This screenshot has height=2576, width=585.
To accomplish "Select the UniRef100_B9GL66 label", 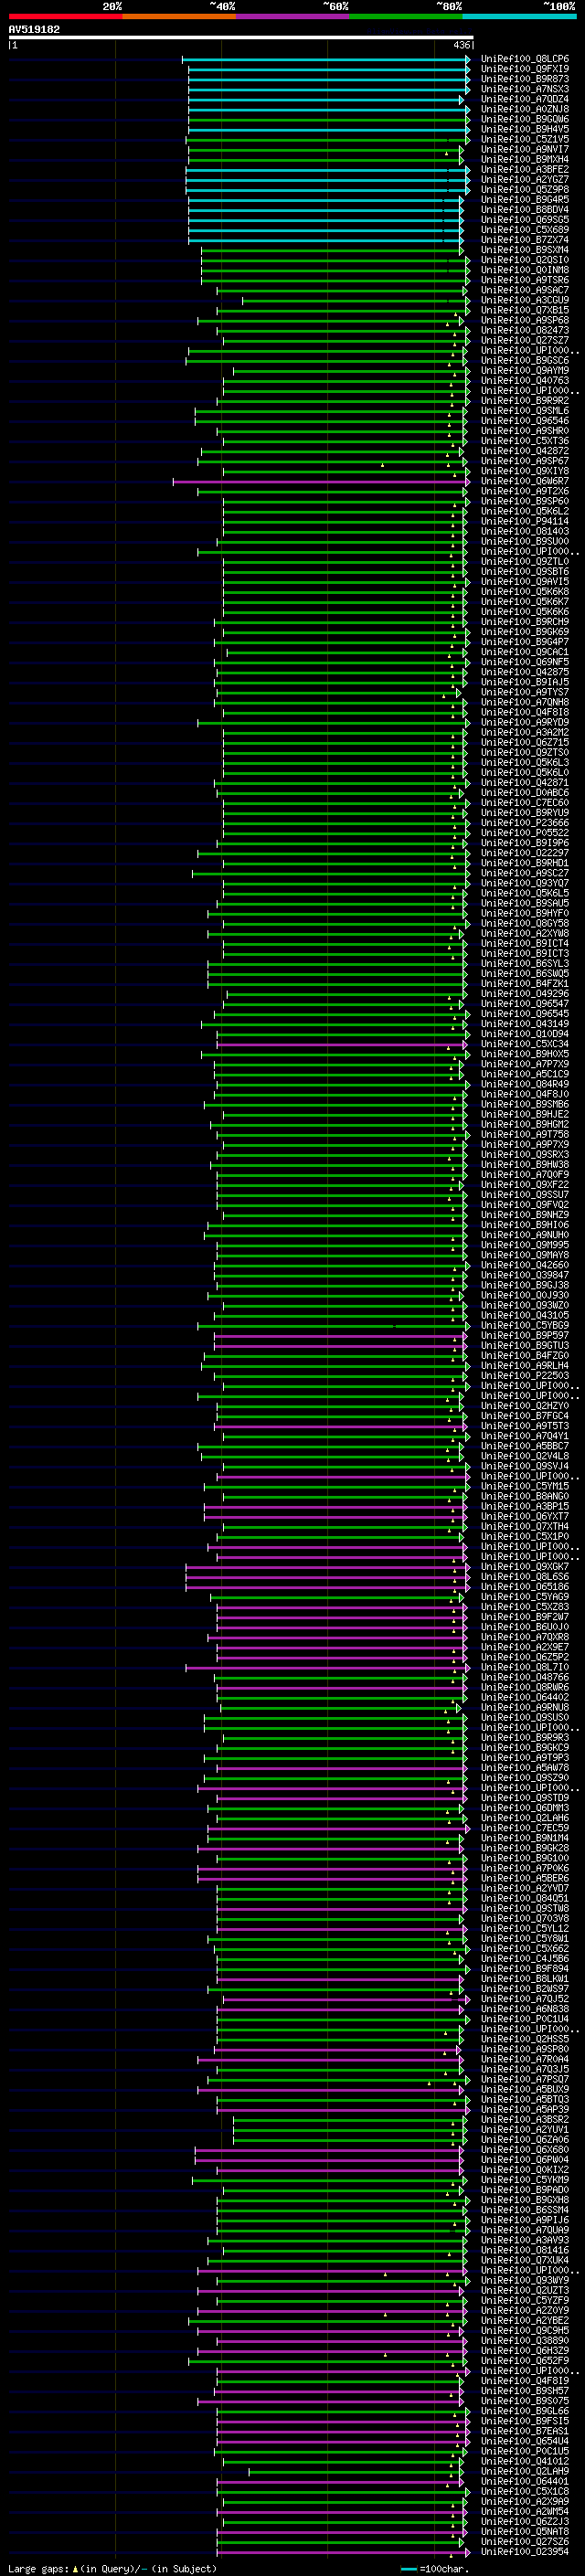I will click(525, 2412).
